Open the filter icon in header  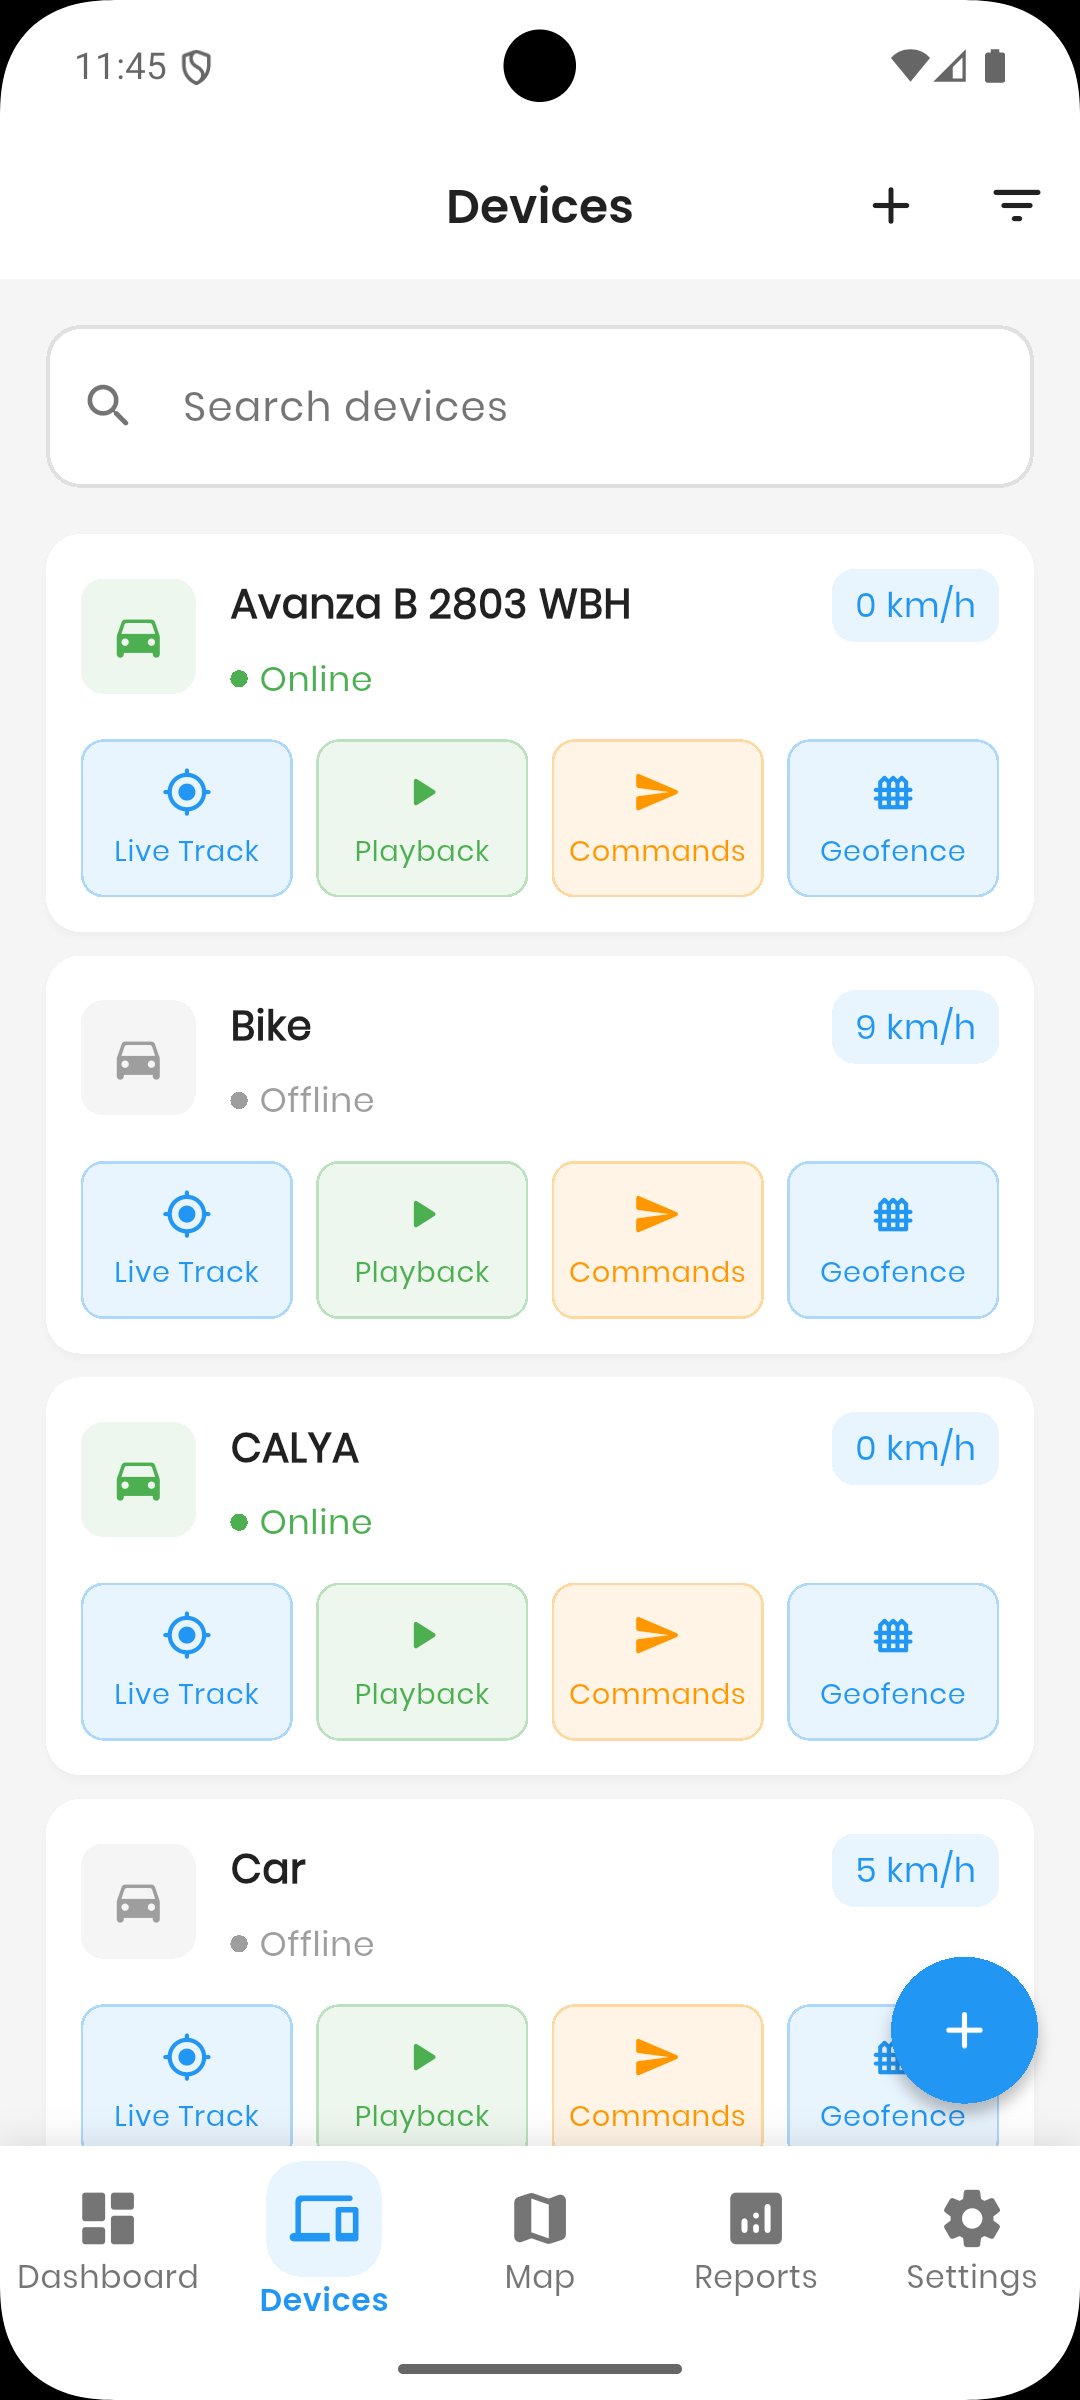pos(1016,206)
